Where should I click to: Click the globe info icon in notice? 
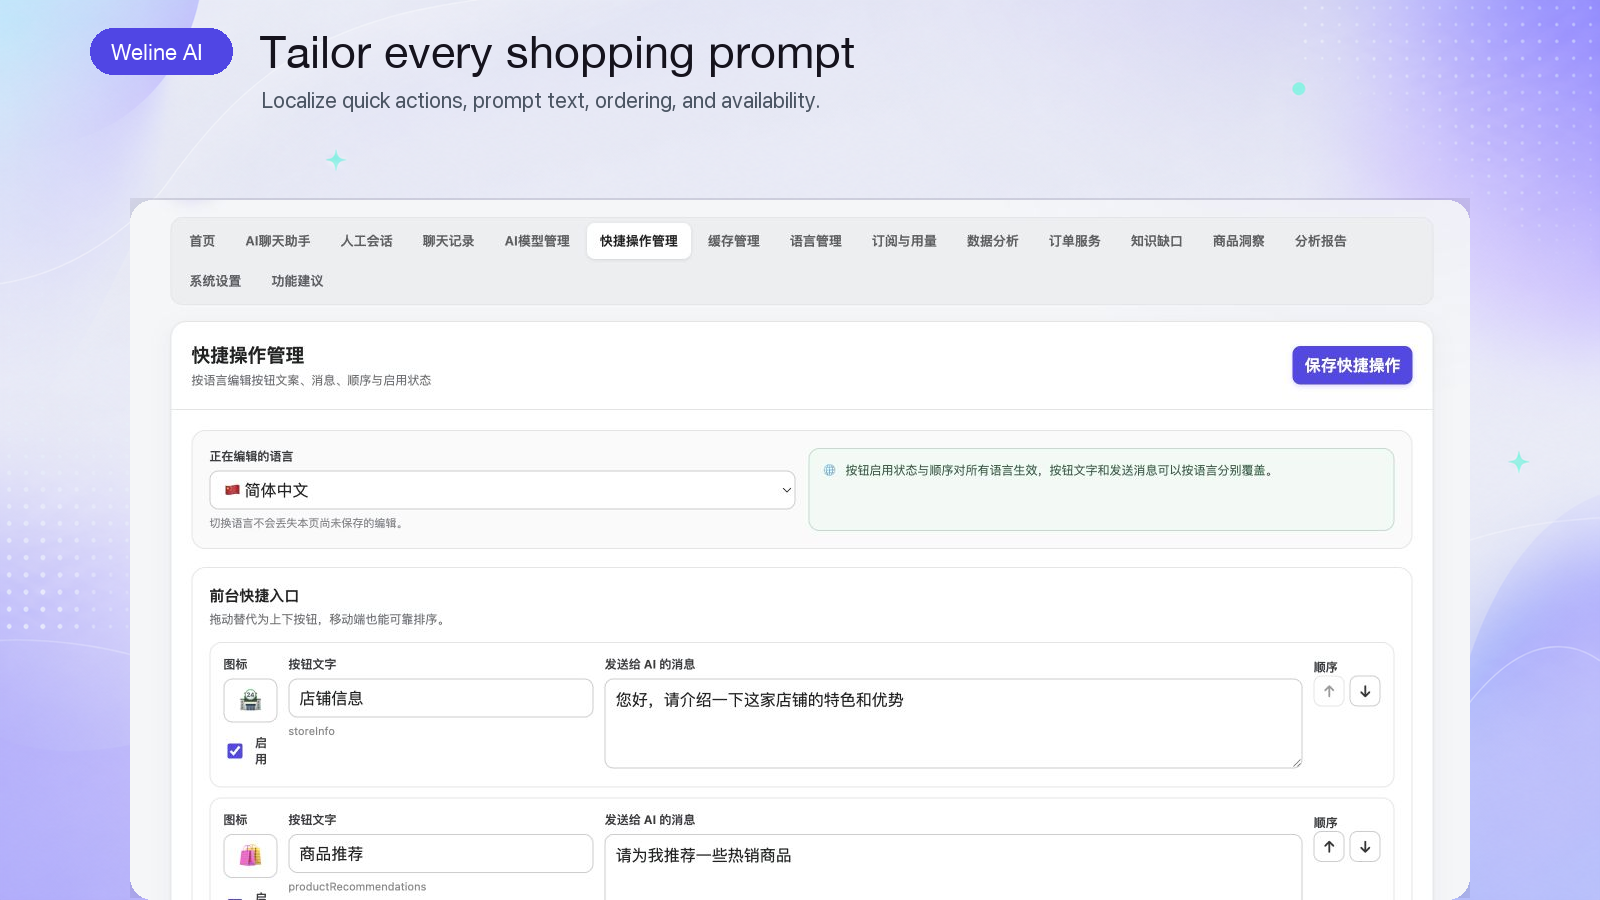point(830,470)
